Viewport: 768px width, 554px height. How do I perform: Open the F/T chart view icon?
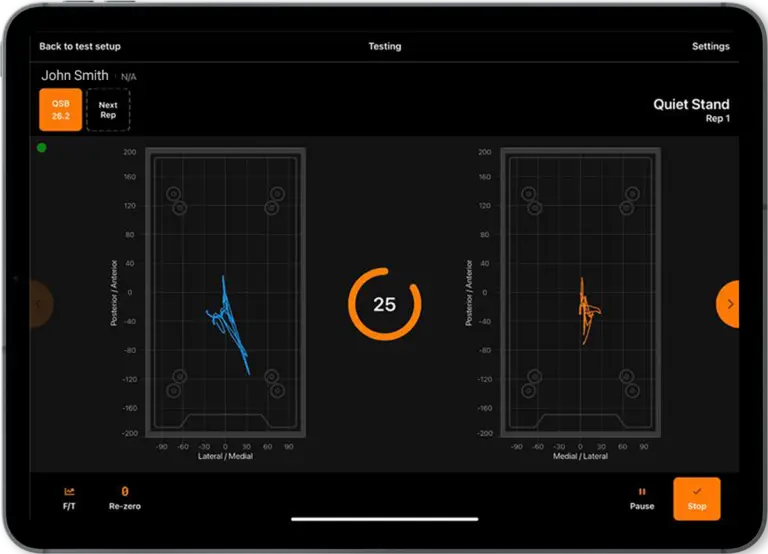click(69, 497)
